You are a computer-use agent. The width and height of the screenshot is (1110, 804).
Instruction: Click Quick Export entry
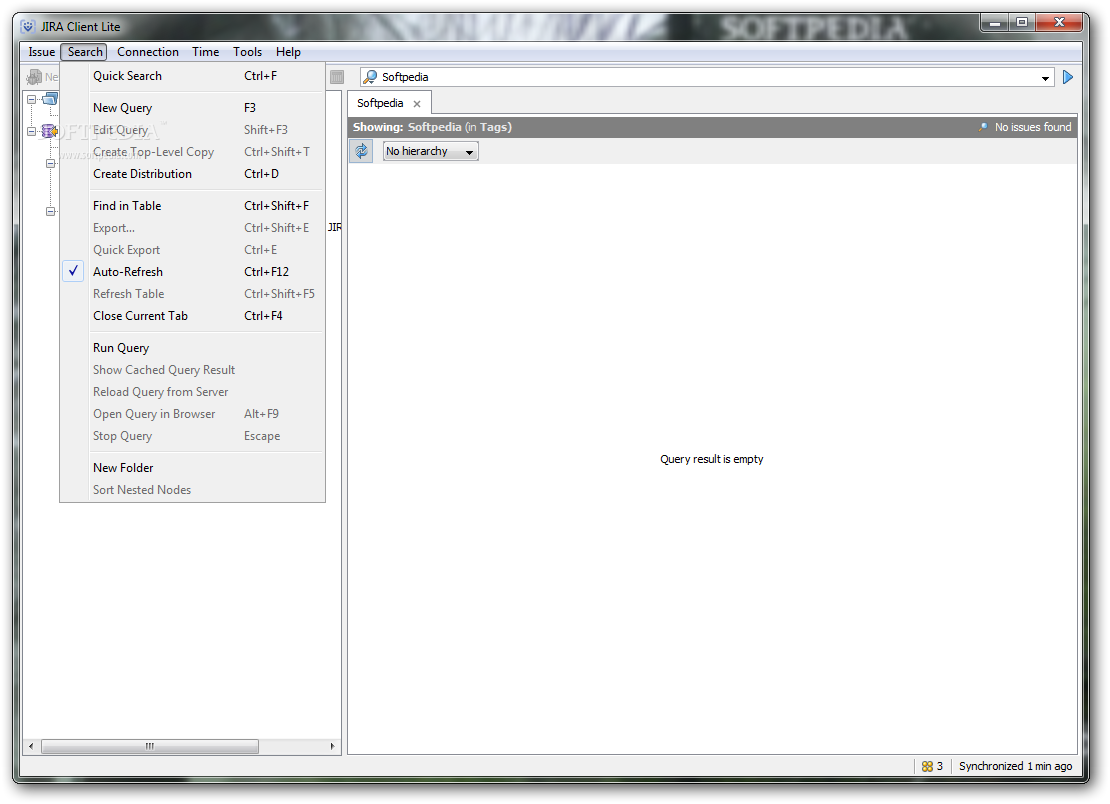coord(193,250)
